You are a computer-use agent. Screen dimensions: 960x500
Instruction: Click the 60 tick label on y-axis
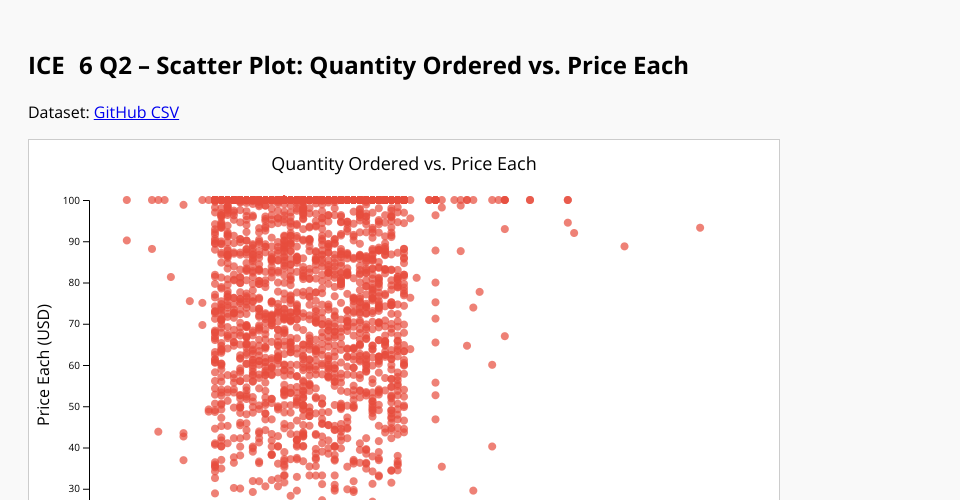coord(73,365)
